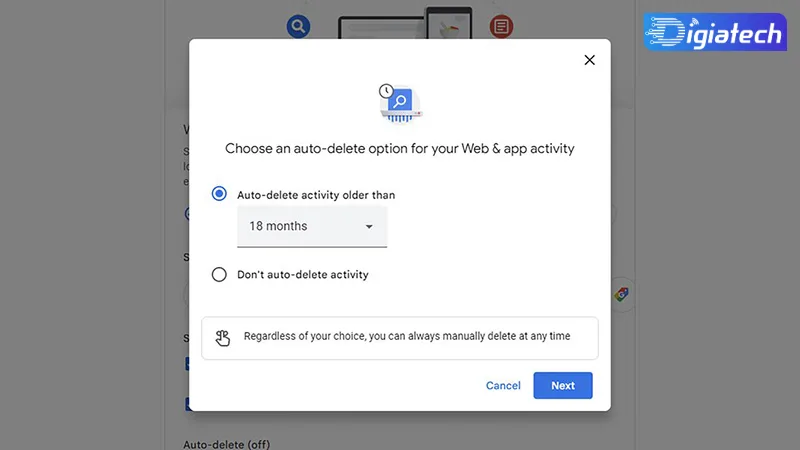Click the hand pointer info icon
The height and width of the screenshot is (450, 800).
coord(222,338)
